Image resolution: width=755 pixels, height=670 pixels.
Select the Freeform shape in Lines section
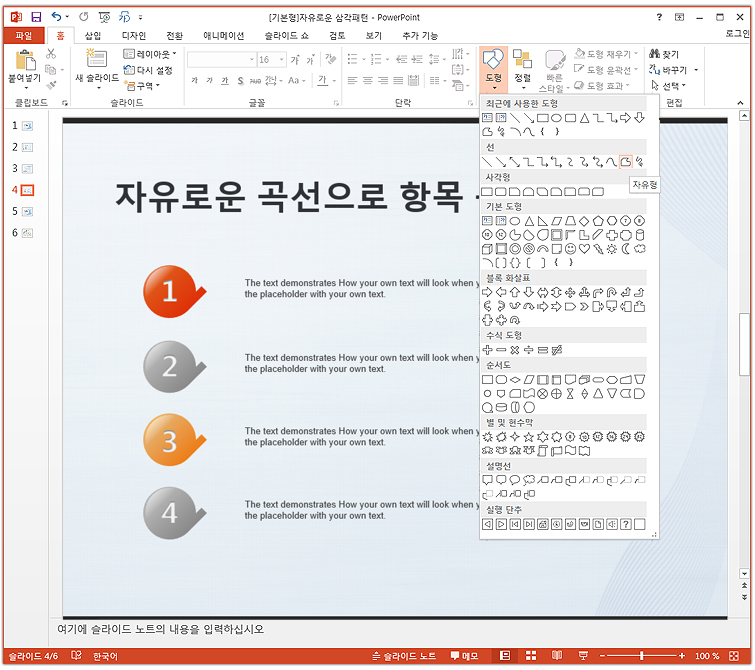(625, 162)
